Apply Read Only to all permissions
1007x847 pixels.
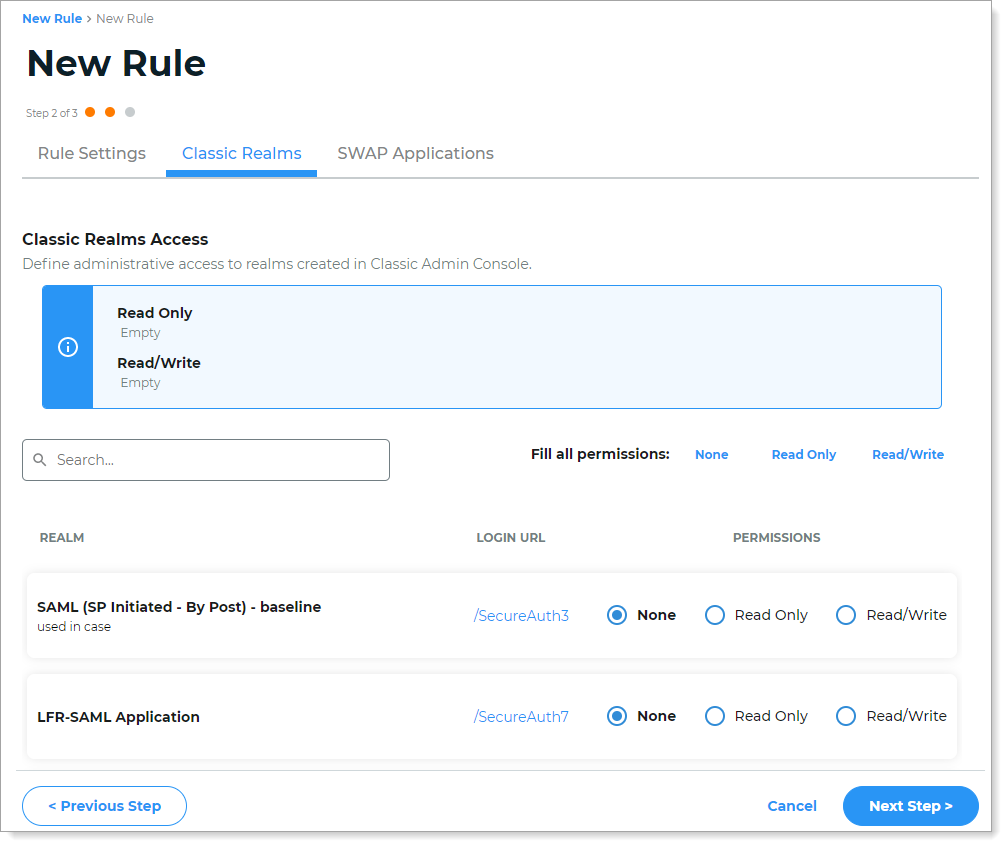pyautogui.click(x=803, y=454)
